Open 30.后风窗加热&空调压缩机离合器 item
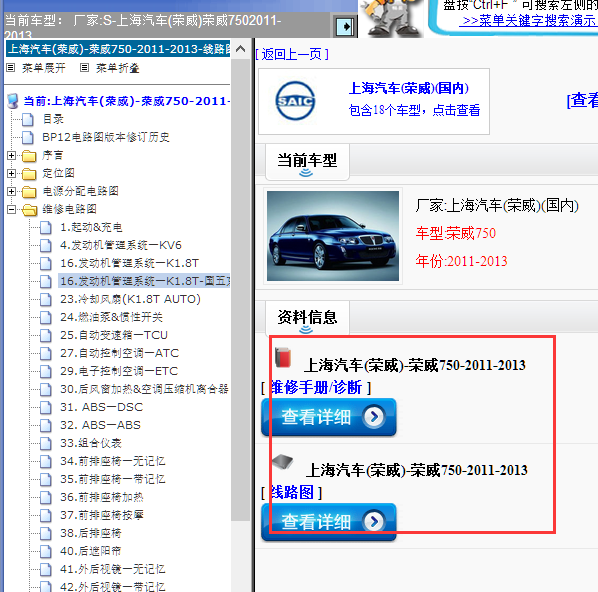Viewport: 598px width, 592px height. (x=145, y=389)
